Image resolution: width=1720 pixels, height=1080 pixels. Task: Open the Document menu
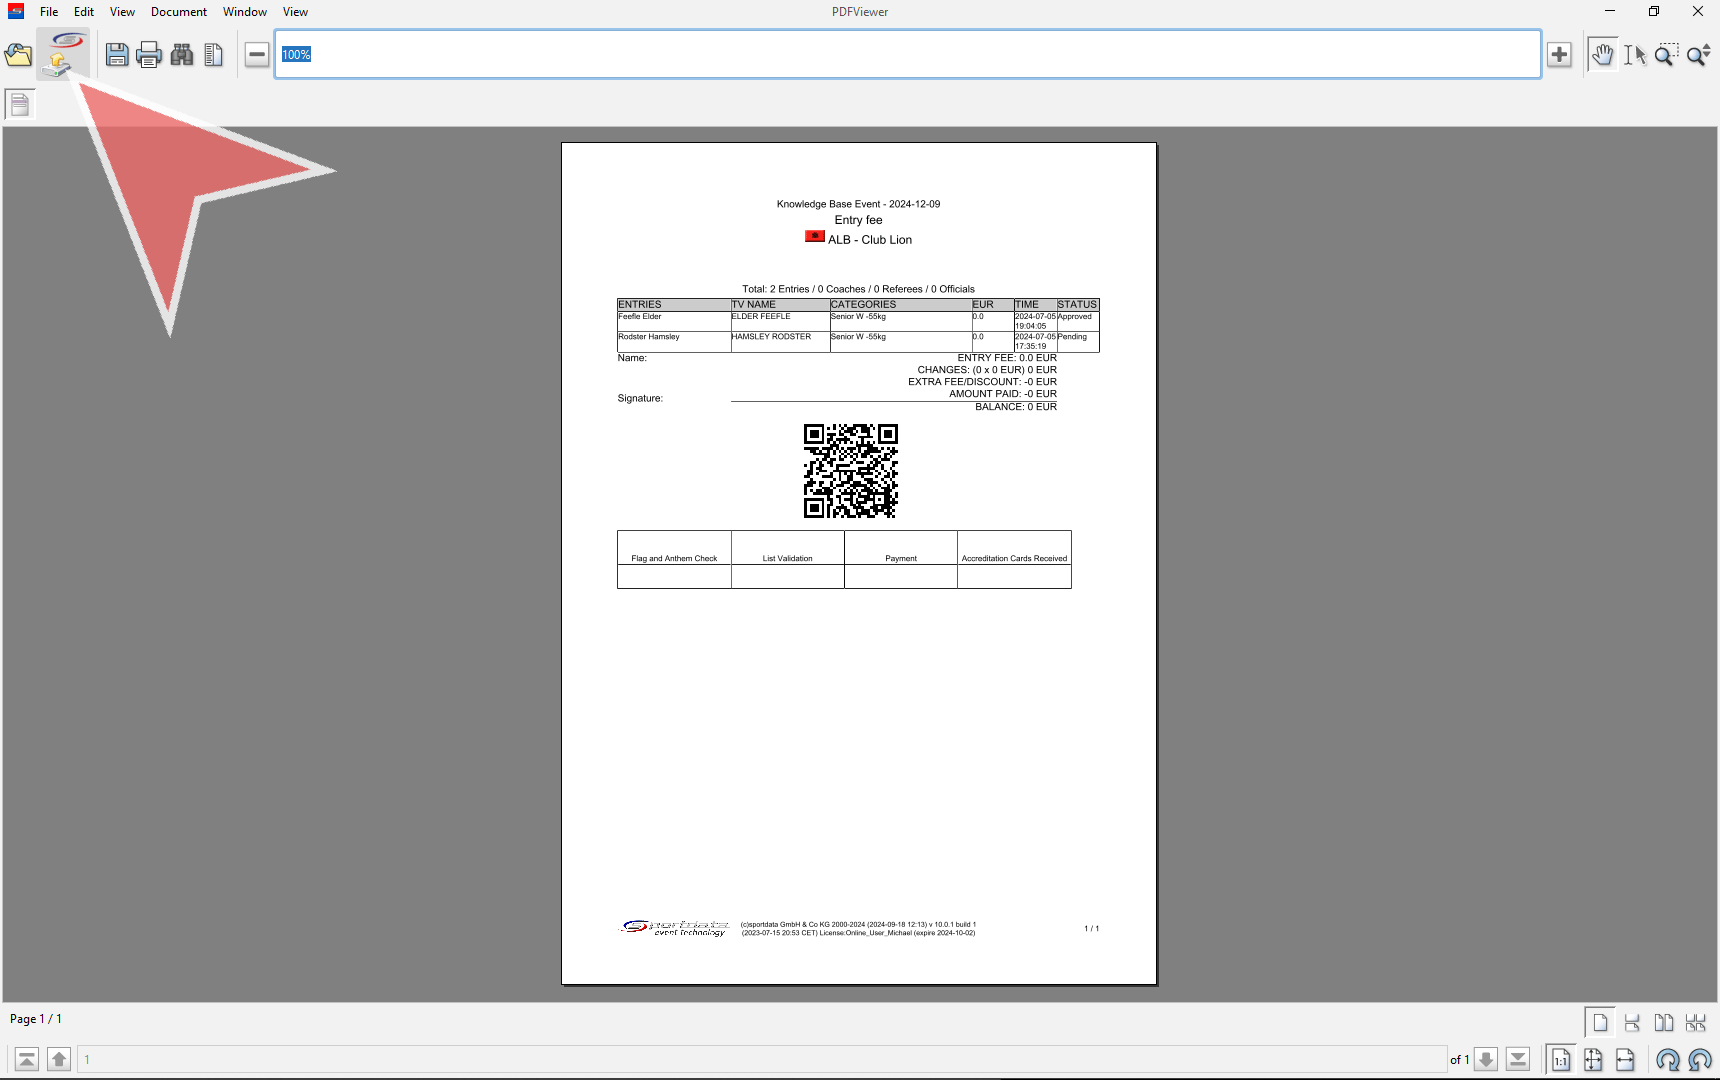pos(179,12)
